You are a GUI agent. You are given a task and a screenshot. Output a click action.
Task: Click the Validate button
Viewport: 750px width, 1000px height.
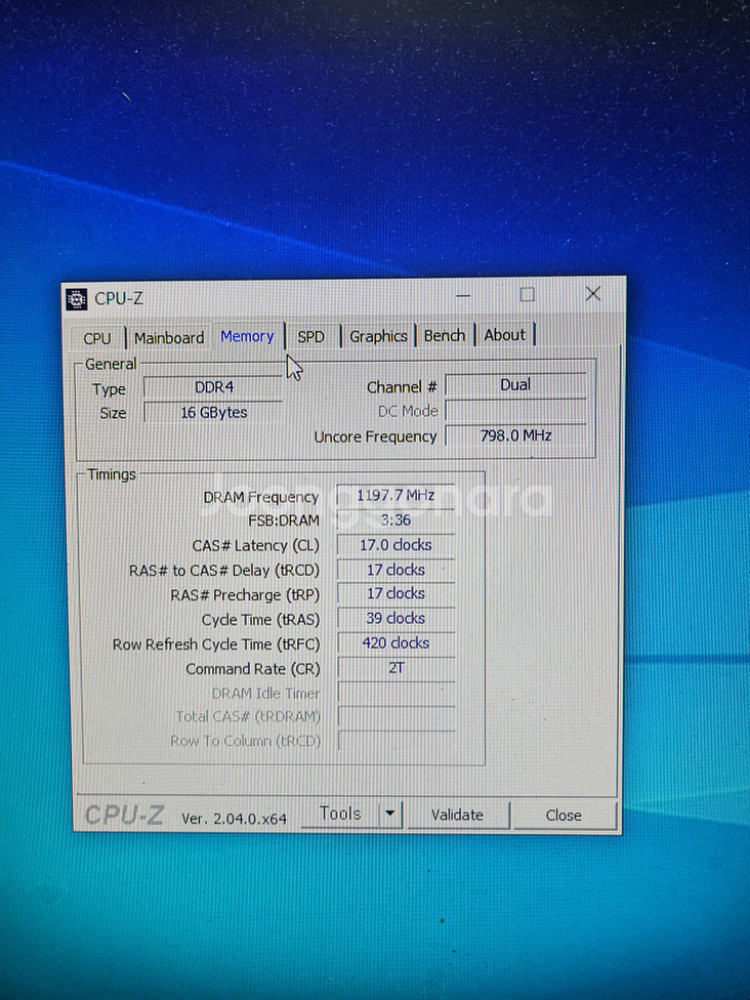pos(457,815)
